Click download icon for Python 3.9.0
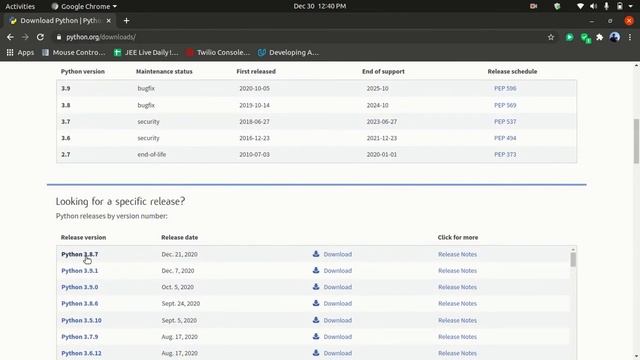The height and width of the screenshot is (360, 640). click(x=316, y=287)
